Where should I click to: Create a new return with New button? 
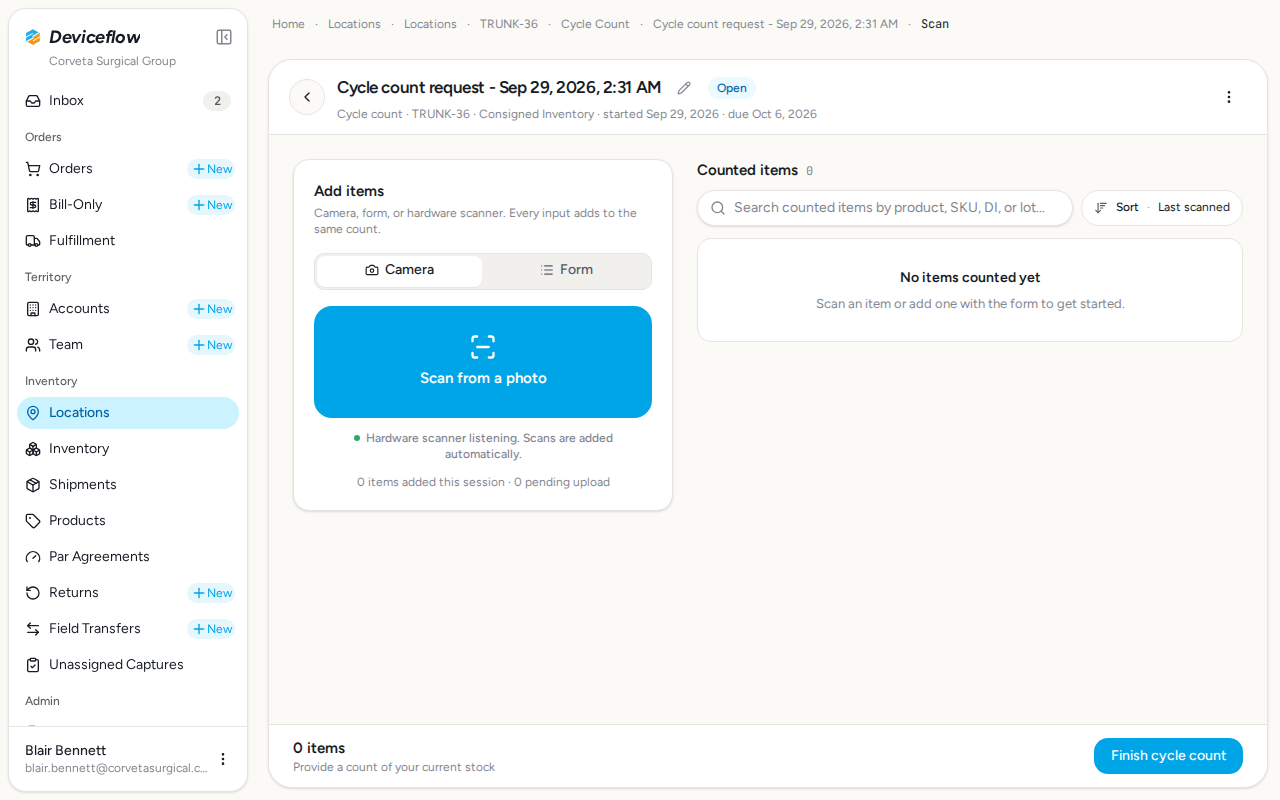[x=212, y=593]
